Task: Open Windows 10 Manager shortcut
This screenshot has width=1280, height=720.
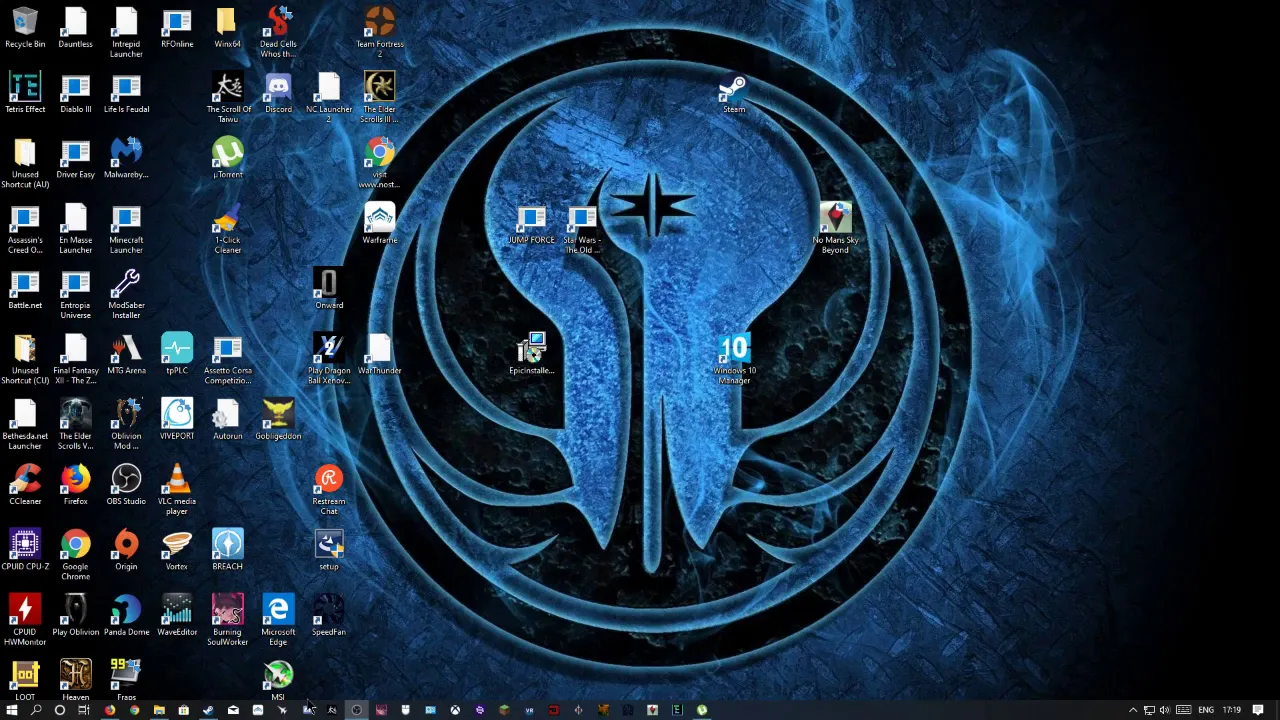Action: coord(734,358)
